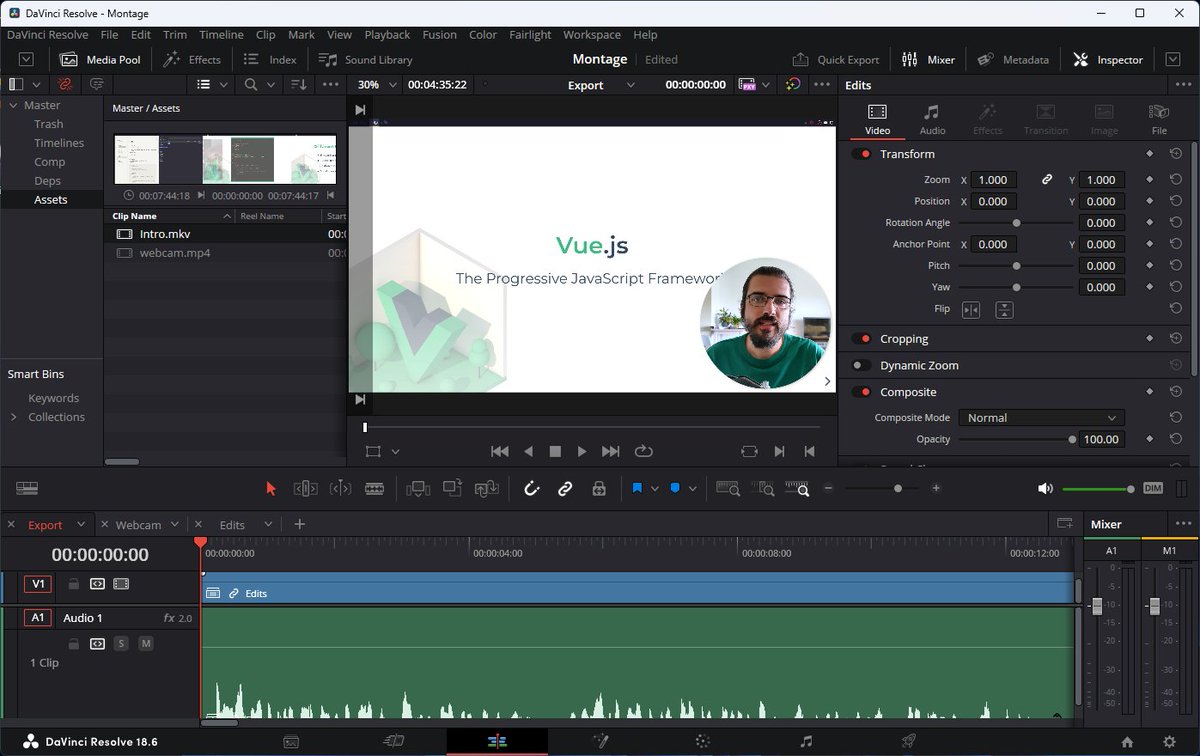1200x756 pixels.
Task: Open the Sound Library panel
Action: tap(365, 59)
